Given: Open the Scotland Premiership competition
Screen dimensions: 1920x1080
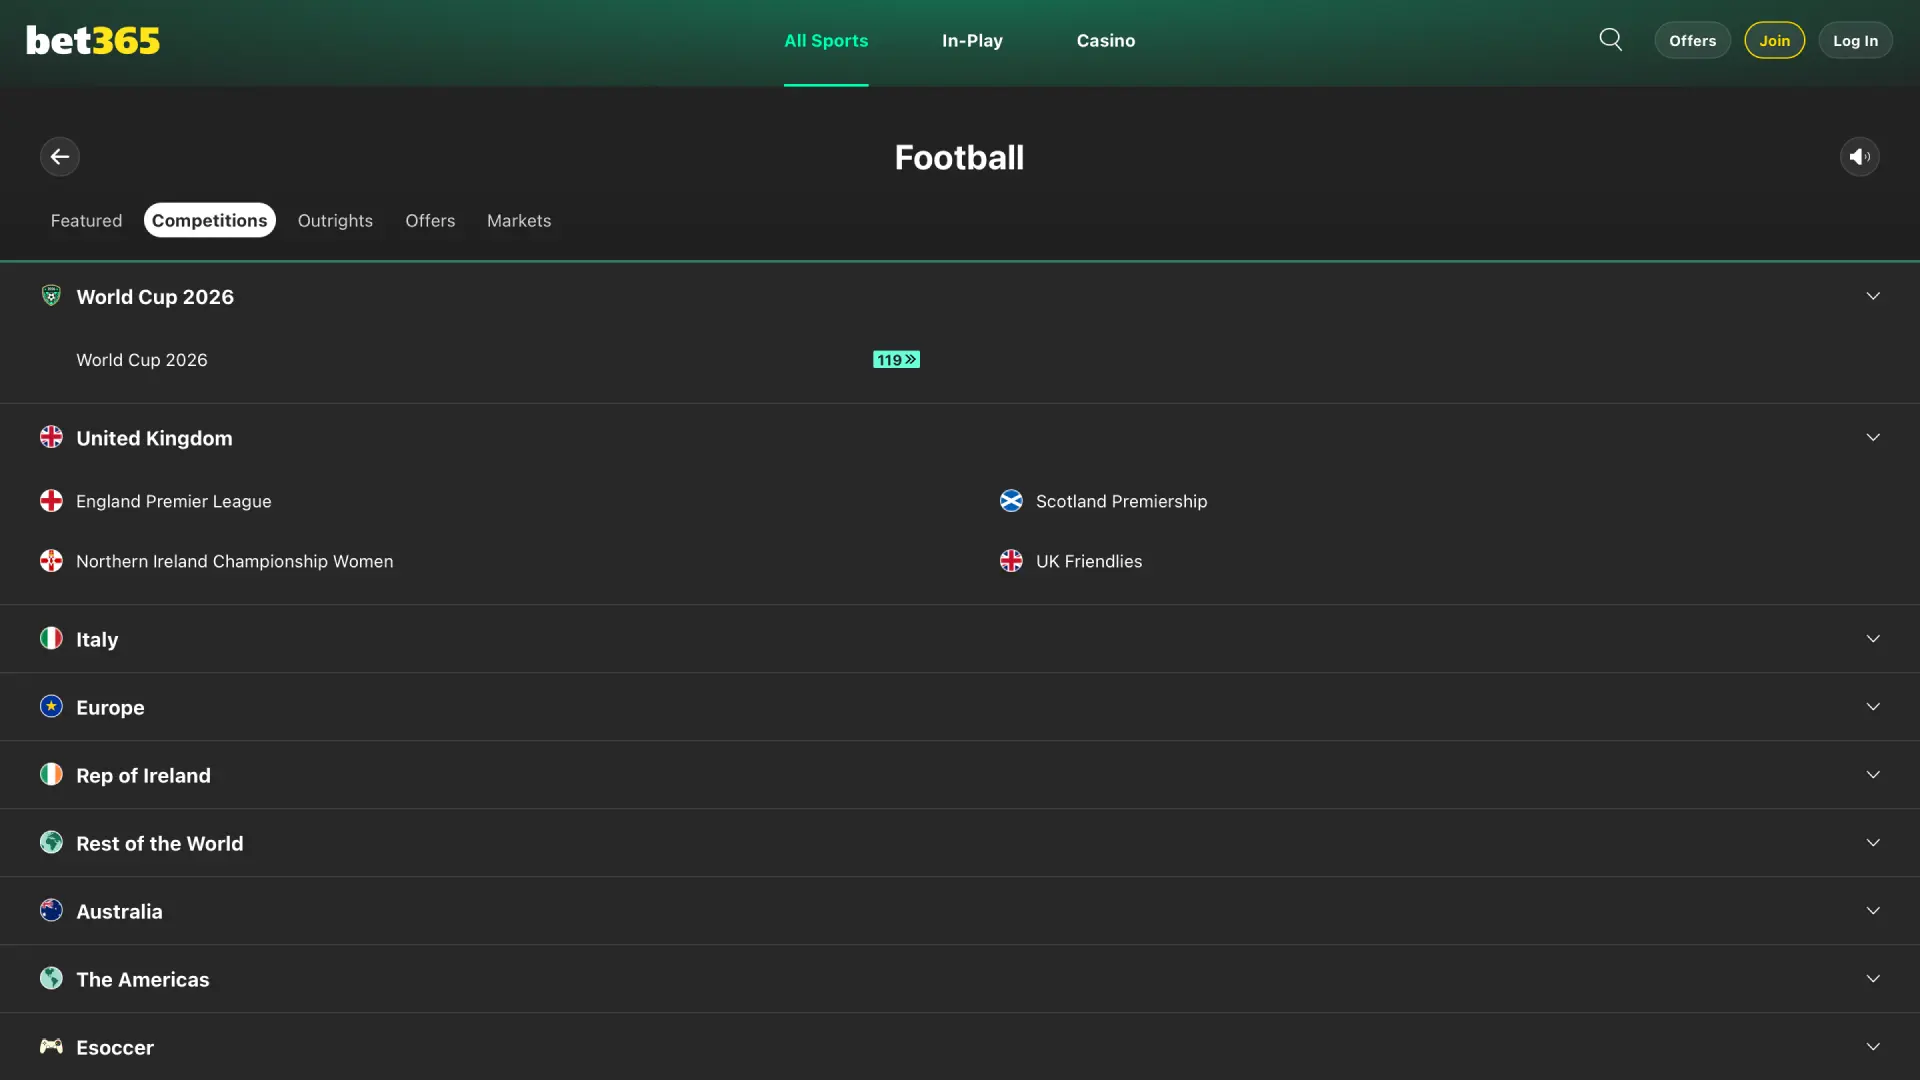Looking at the screenshot, I should coord(1122,501).
